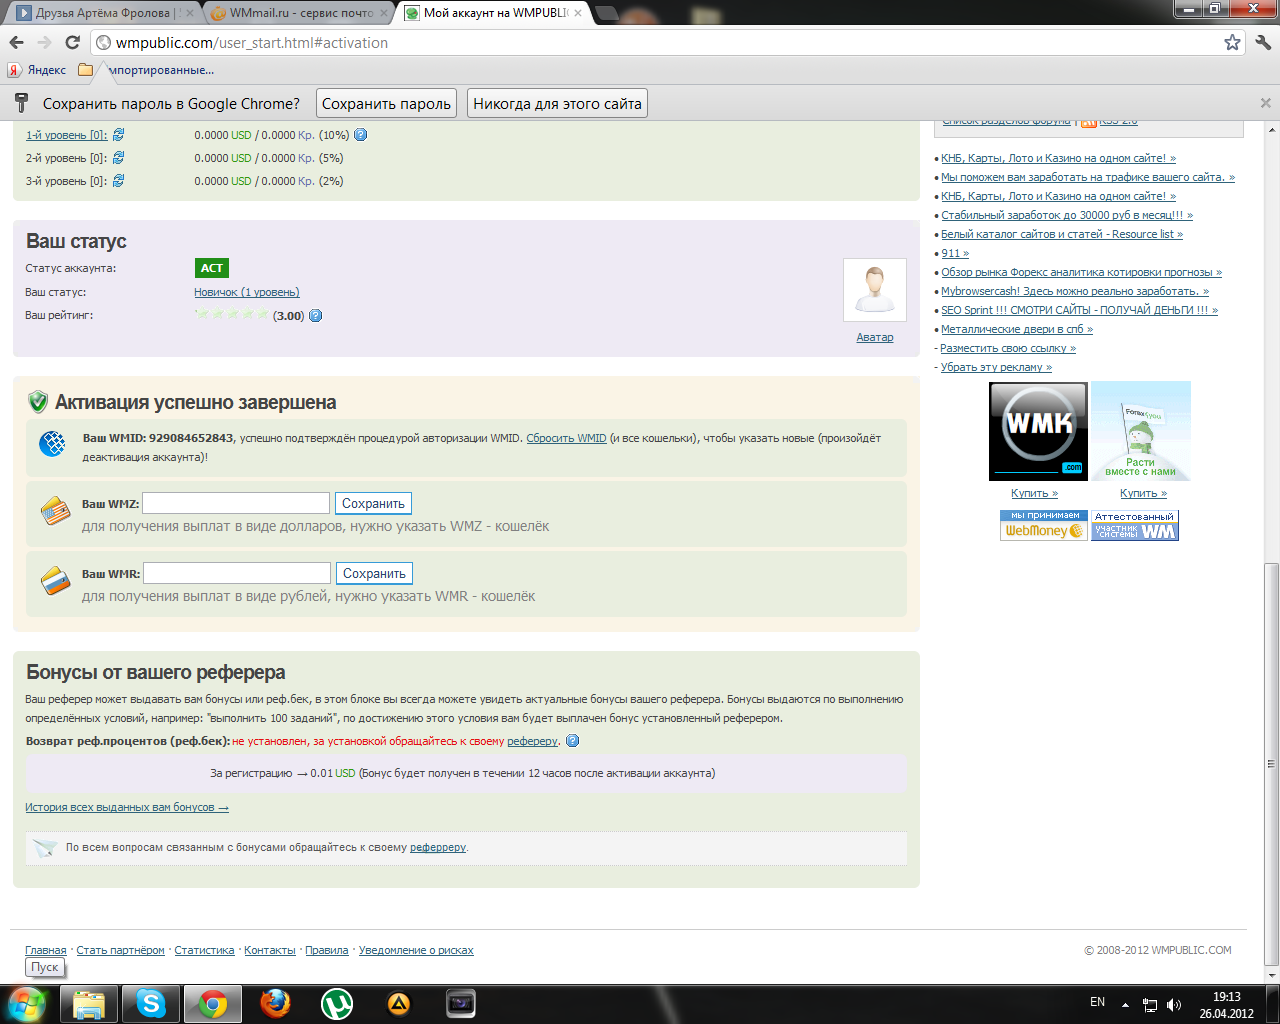This screenshot has height=1024, width=1280.
Task: Click the Аватар link
Action: (875, 337)
